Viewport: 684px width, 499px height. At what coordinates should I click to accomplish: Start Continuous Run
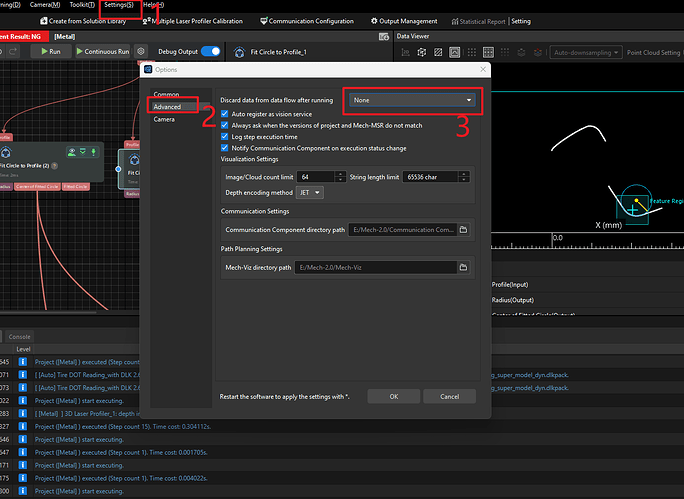103,51
